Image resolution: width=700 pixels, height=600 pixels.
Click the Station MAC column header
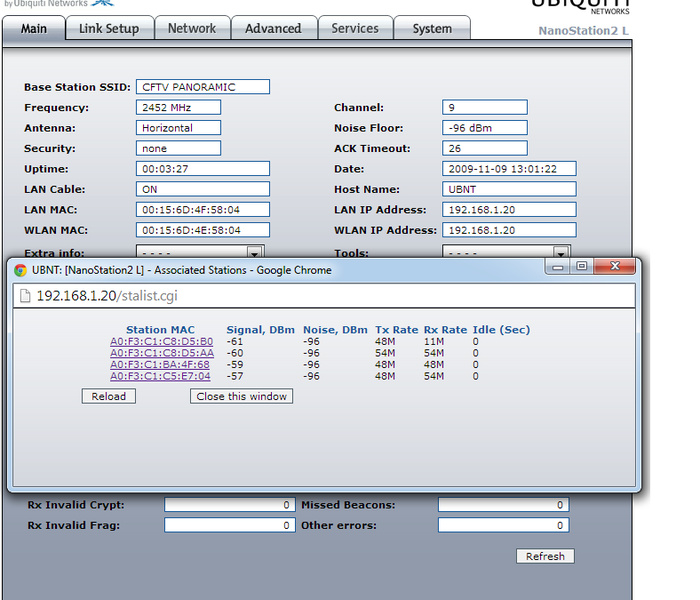[x=160, y=330]
